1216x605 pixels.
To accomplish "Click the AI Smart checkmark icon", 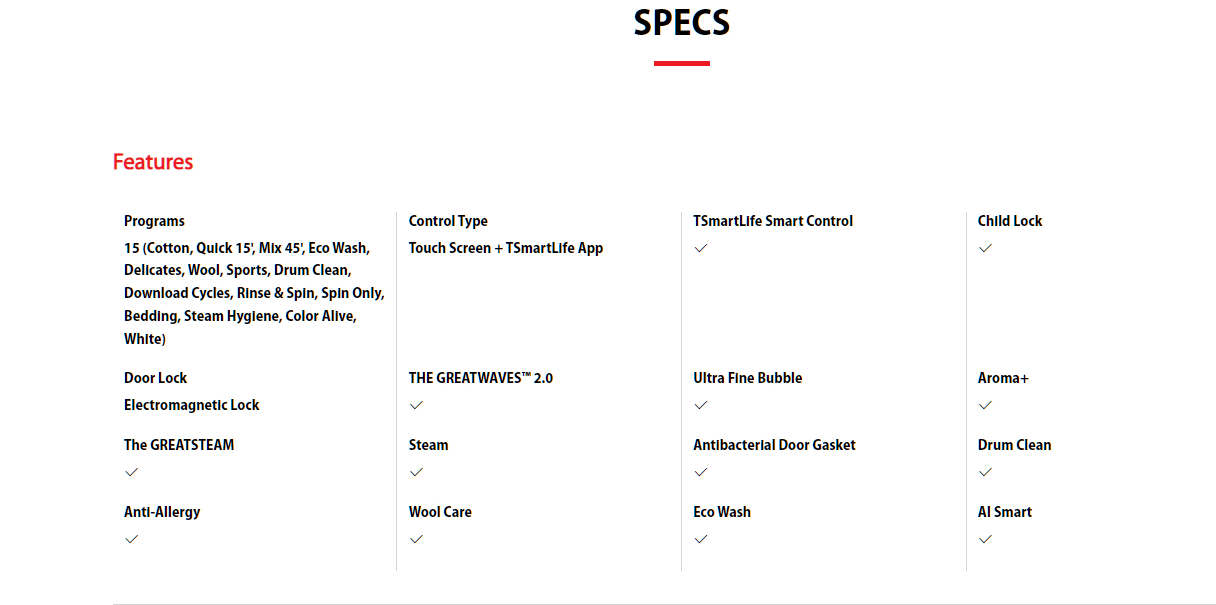I will (x=985, y=539).
